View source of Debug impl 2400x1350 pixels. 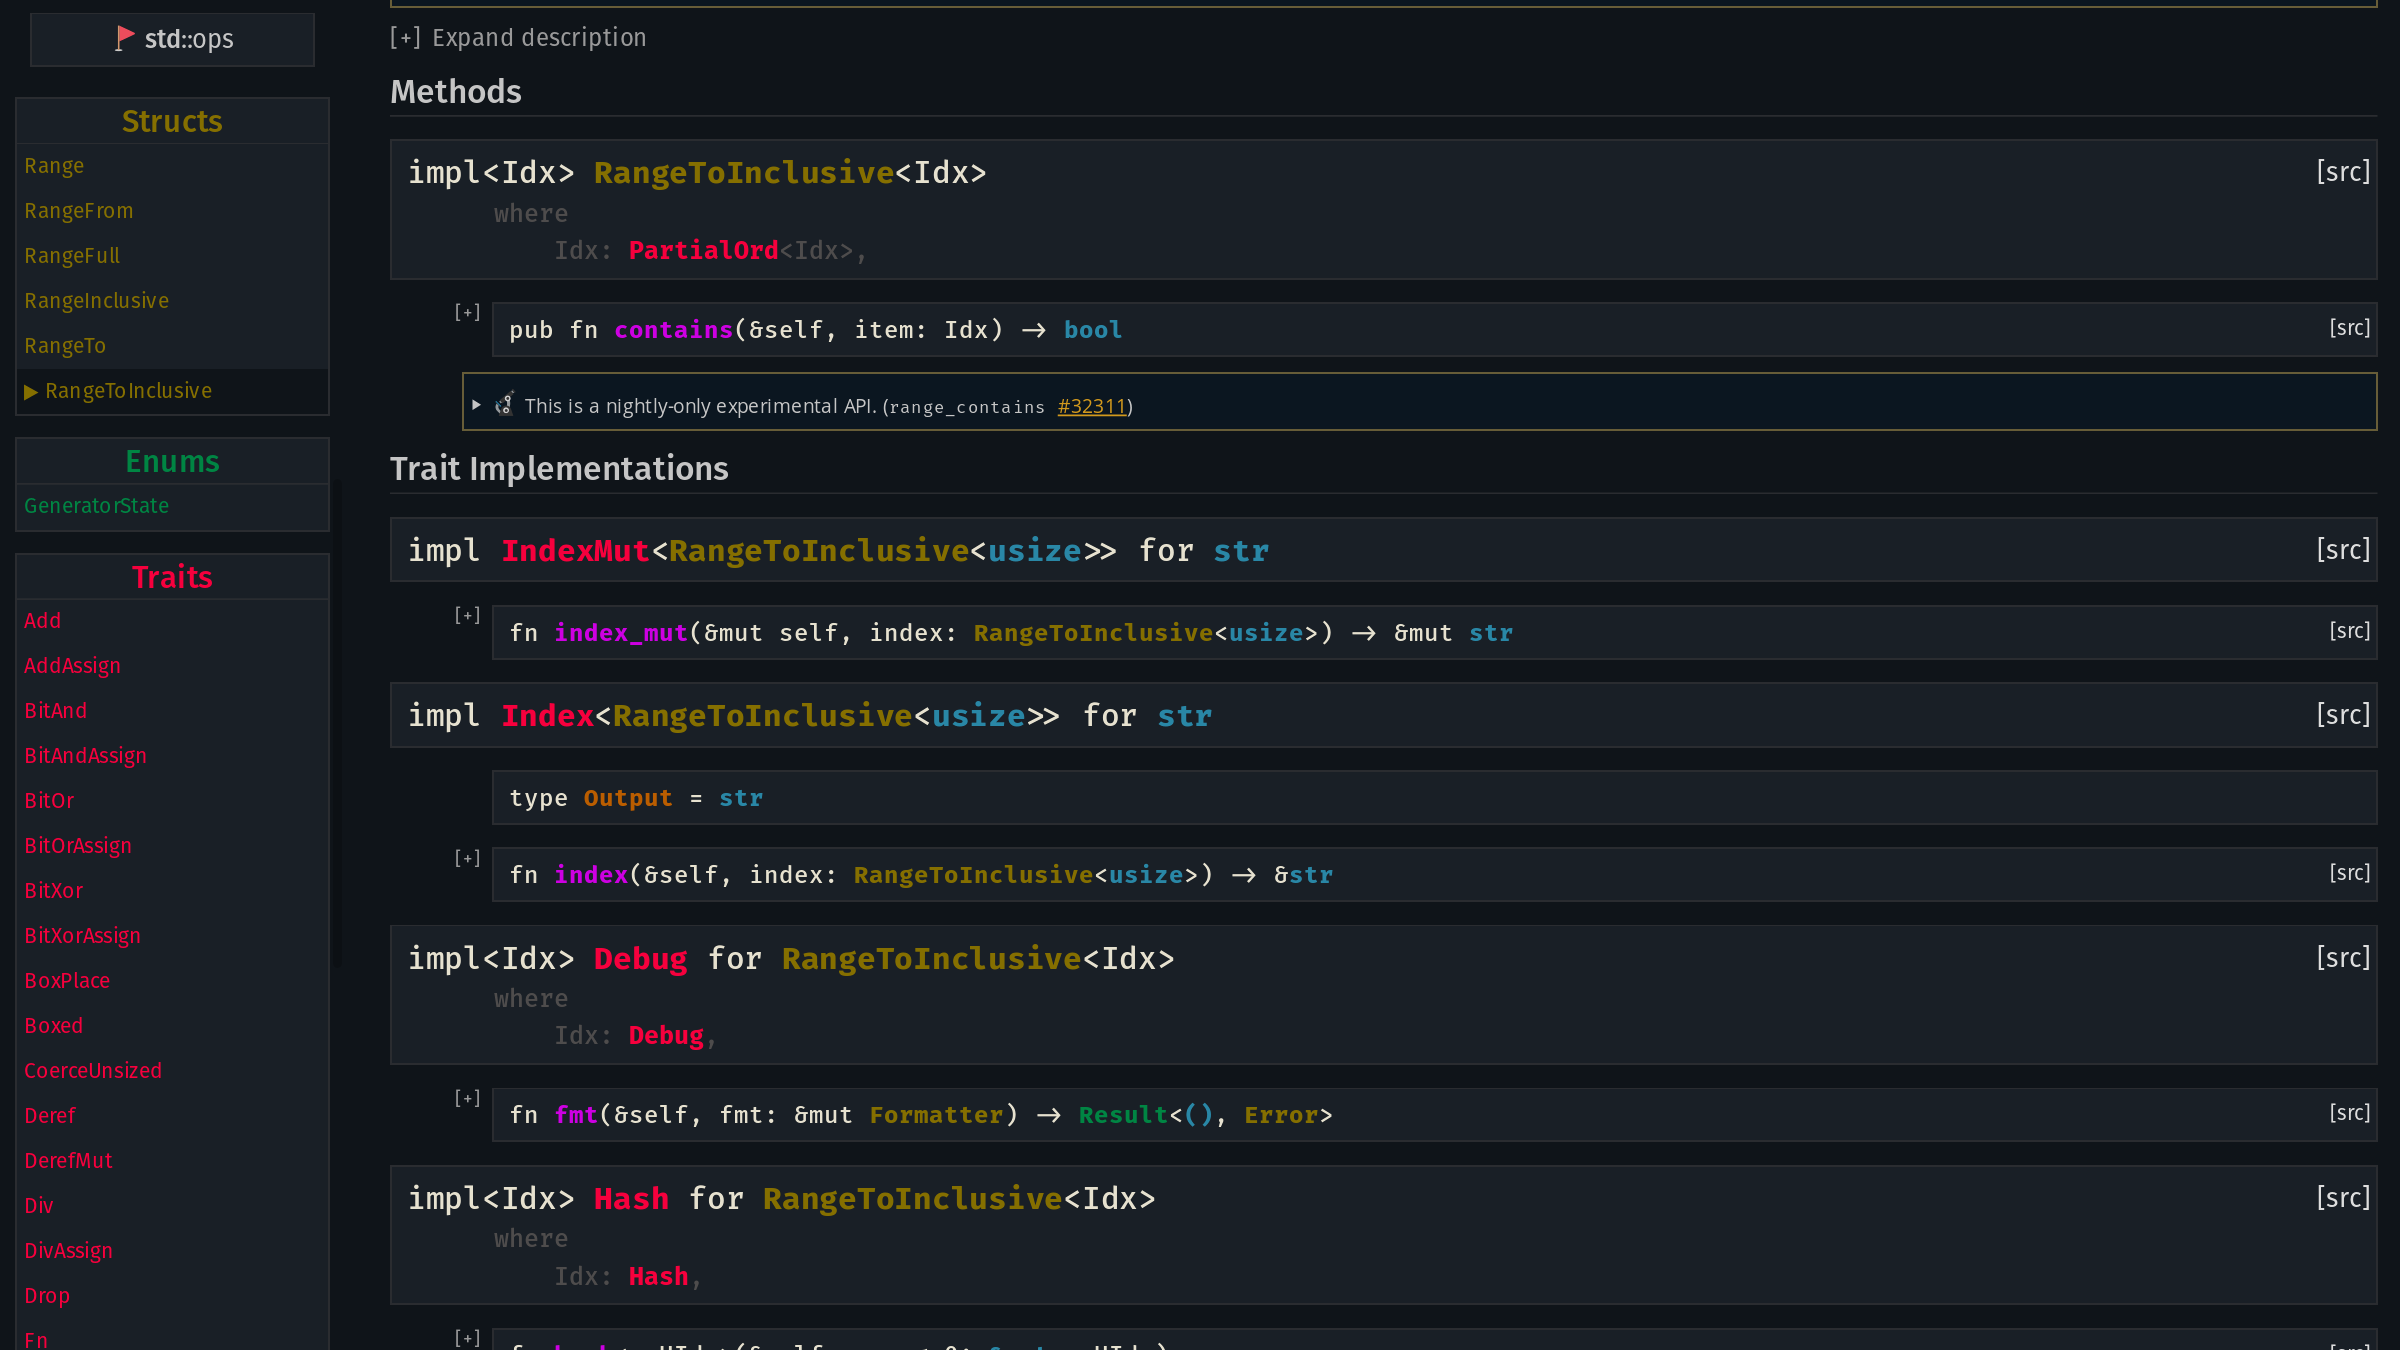2343,958
